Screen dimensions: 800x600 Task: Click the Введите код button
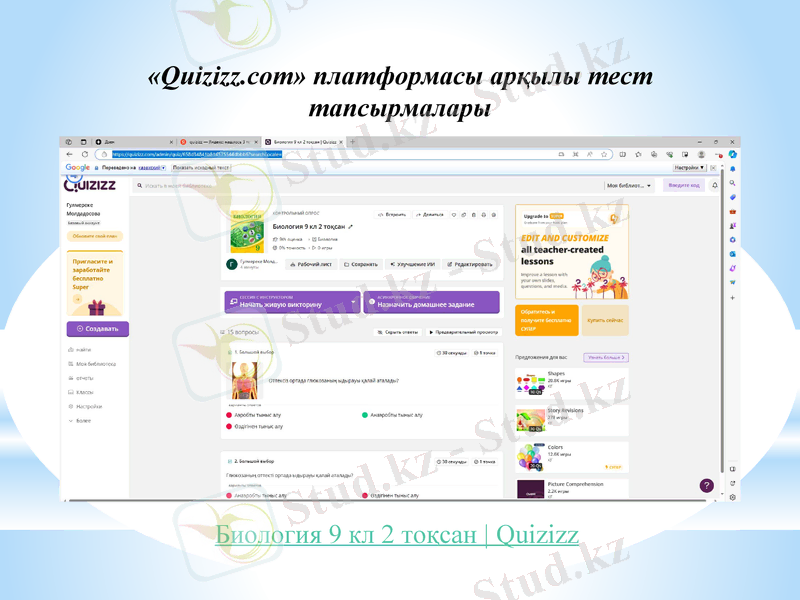click(x=684, y=185)
